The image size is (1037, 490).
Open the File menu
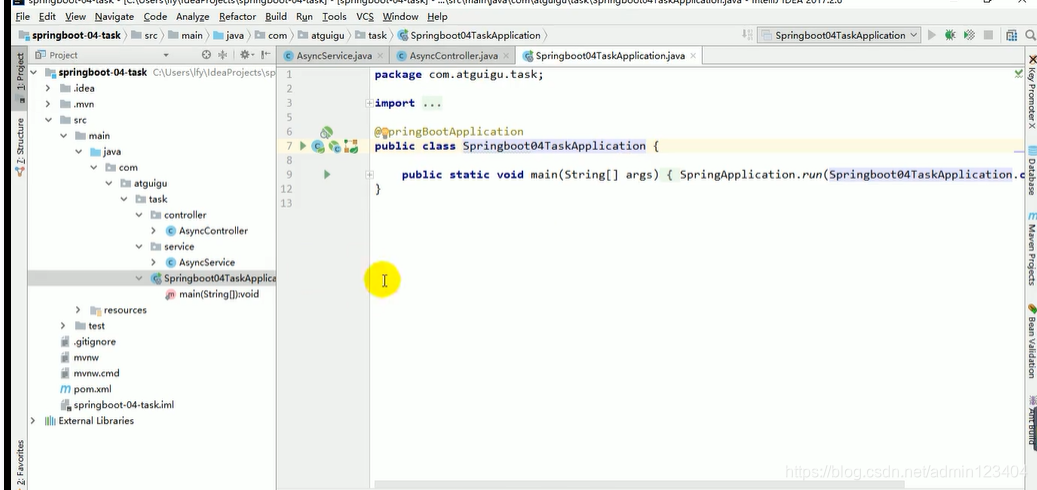pos(22,17)
